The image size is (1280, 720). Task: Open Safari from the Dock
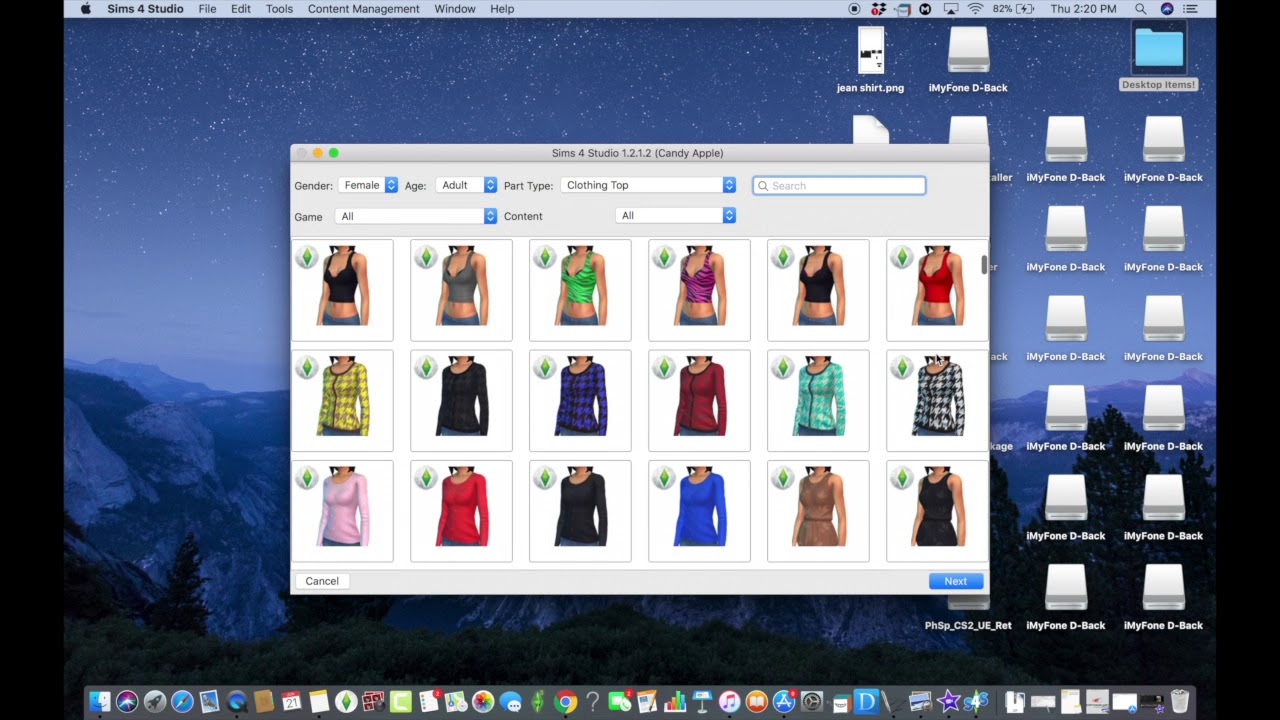pos(182,701)
